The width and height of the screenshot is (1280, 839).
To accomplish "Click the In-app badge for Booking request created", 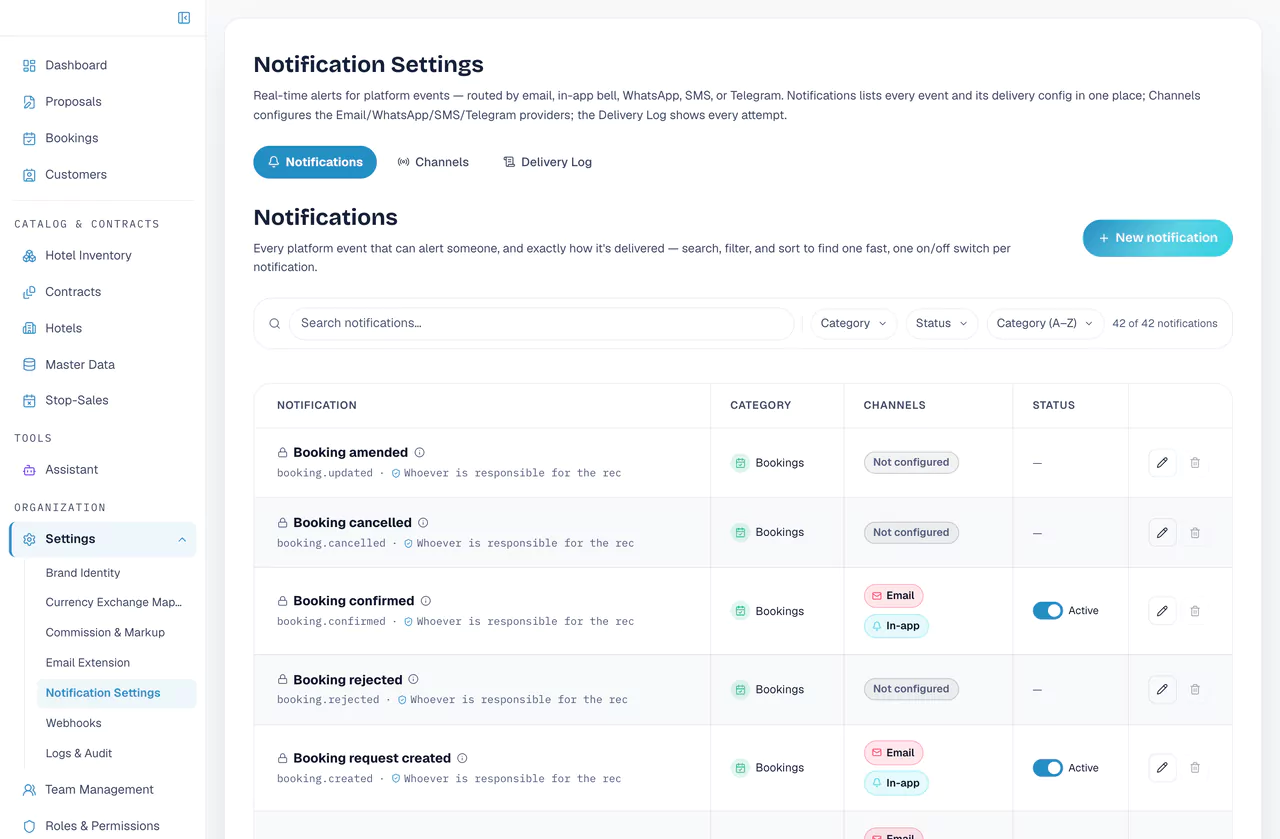I will 896,783.
